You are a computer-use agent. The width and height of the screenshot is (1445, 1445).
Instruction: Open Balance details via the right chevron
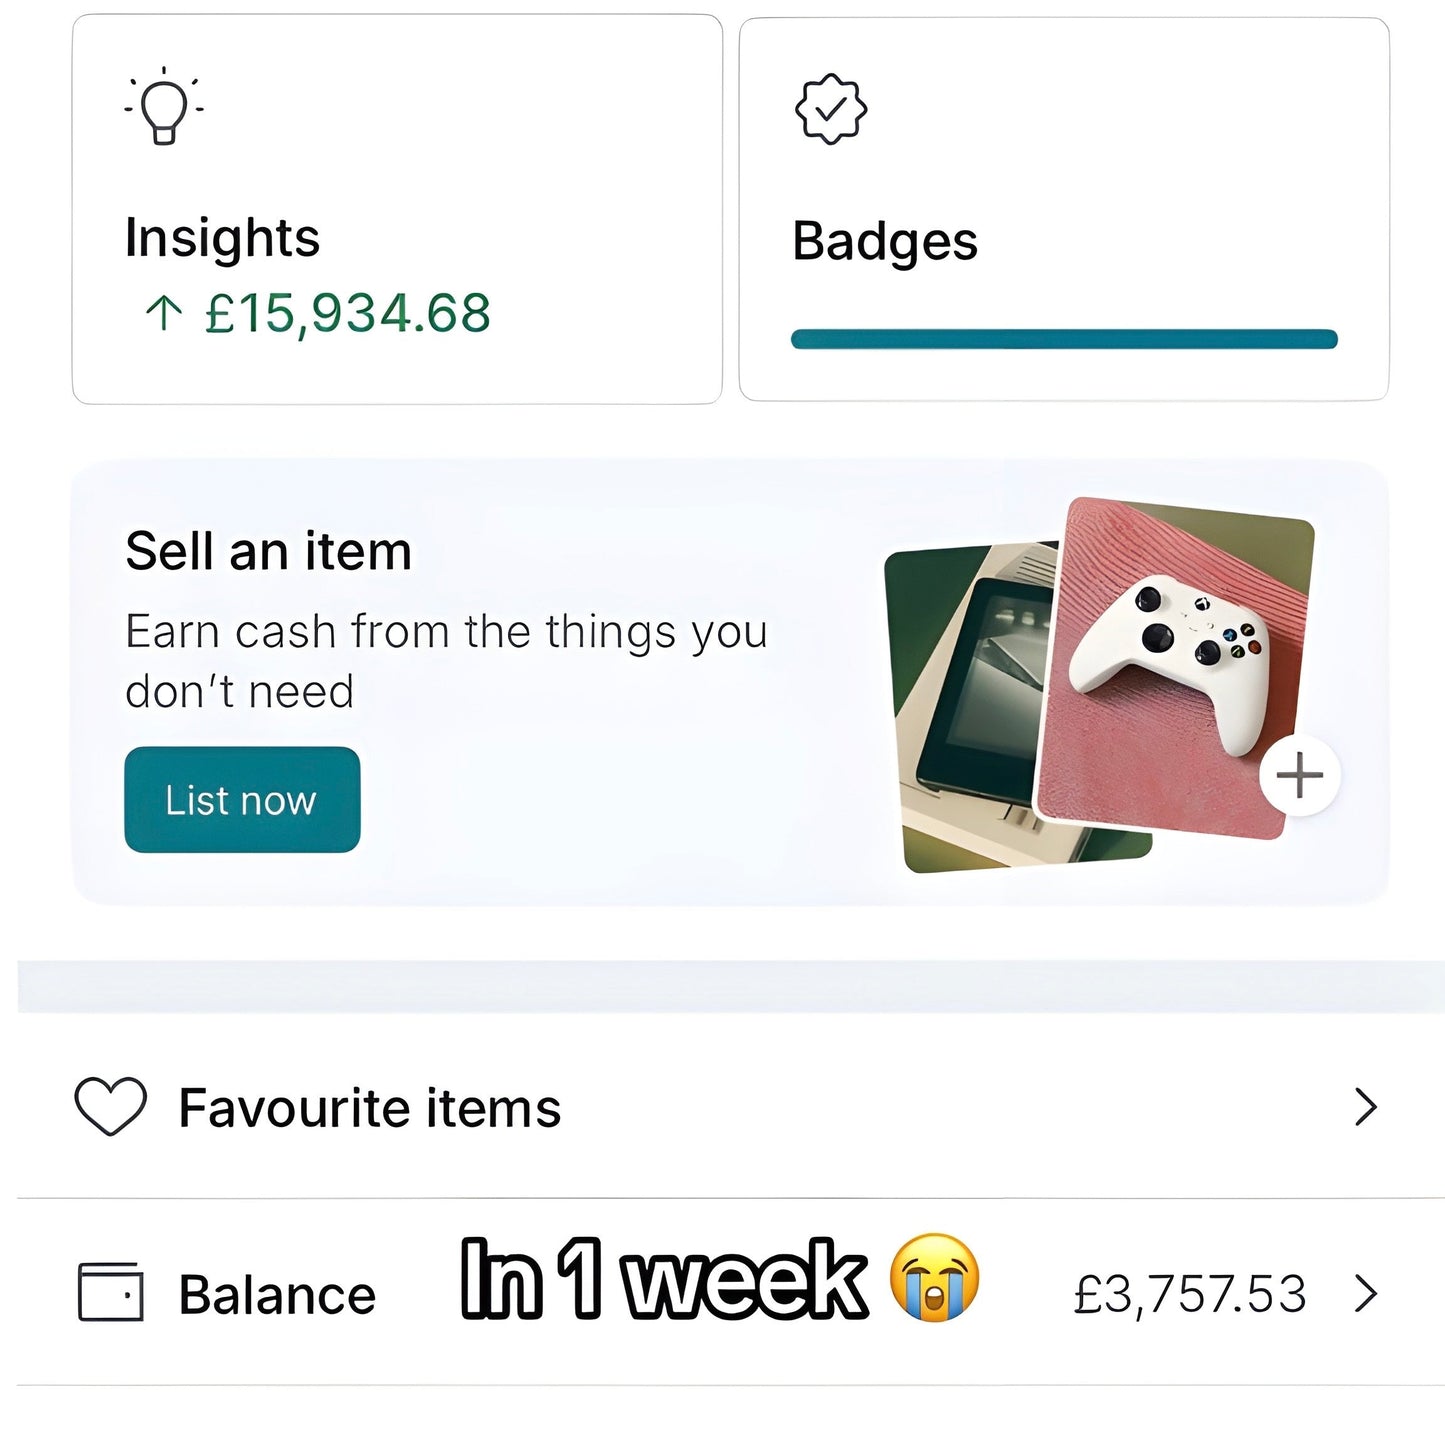pyautogui.click(x=1365, y=1293)
